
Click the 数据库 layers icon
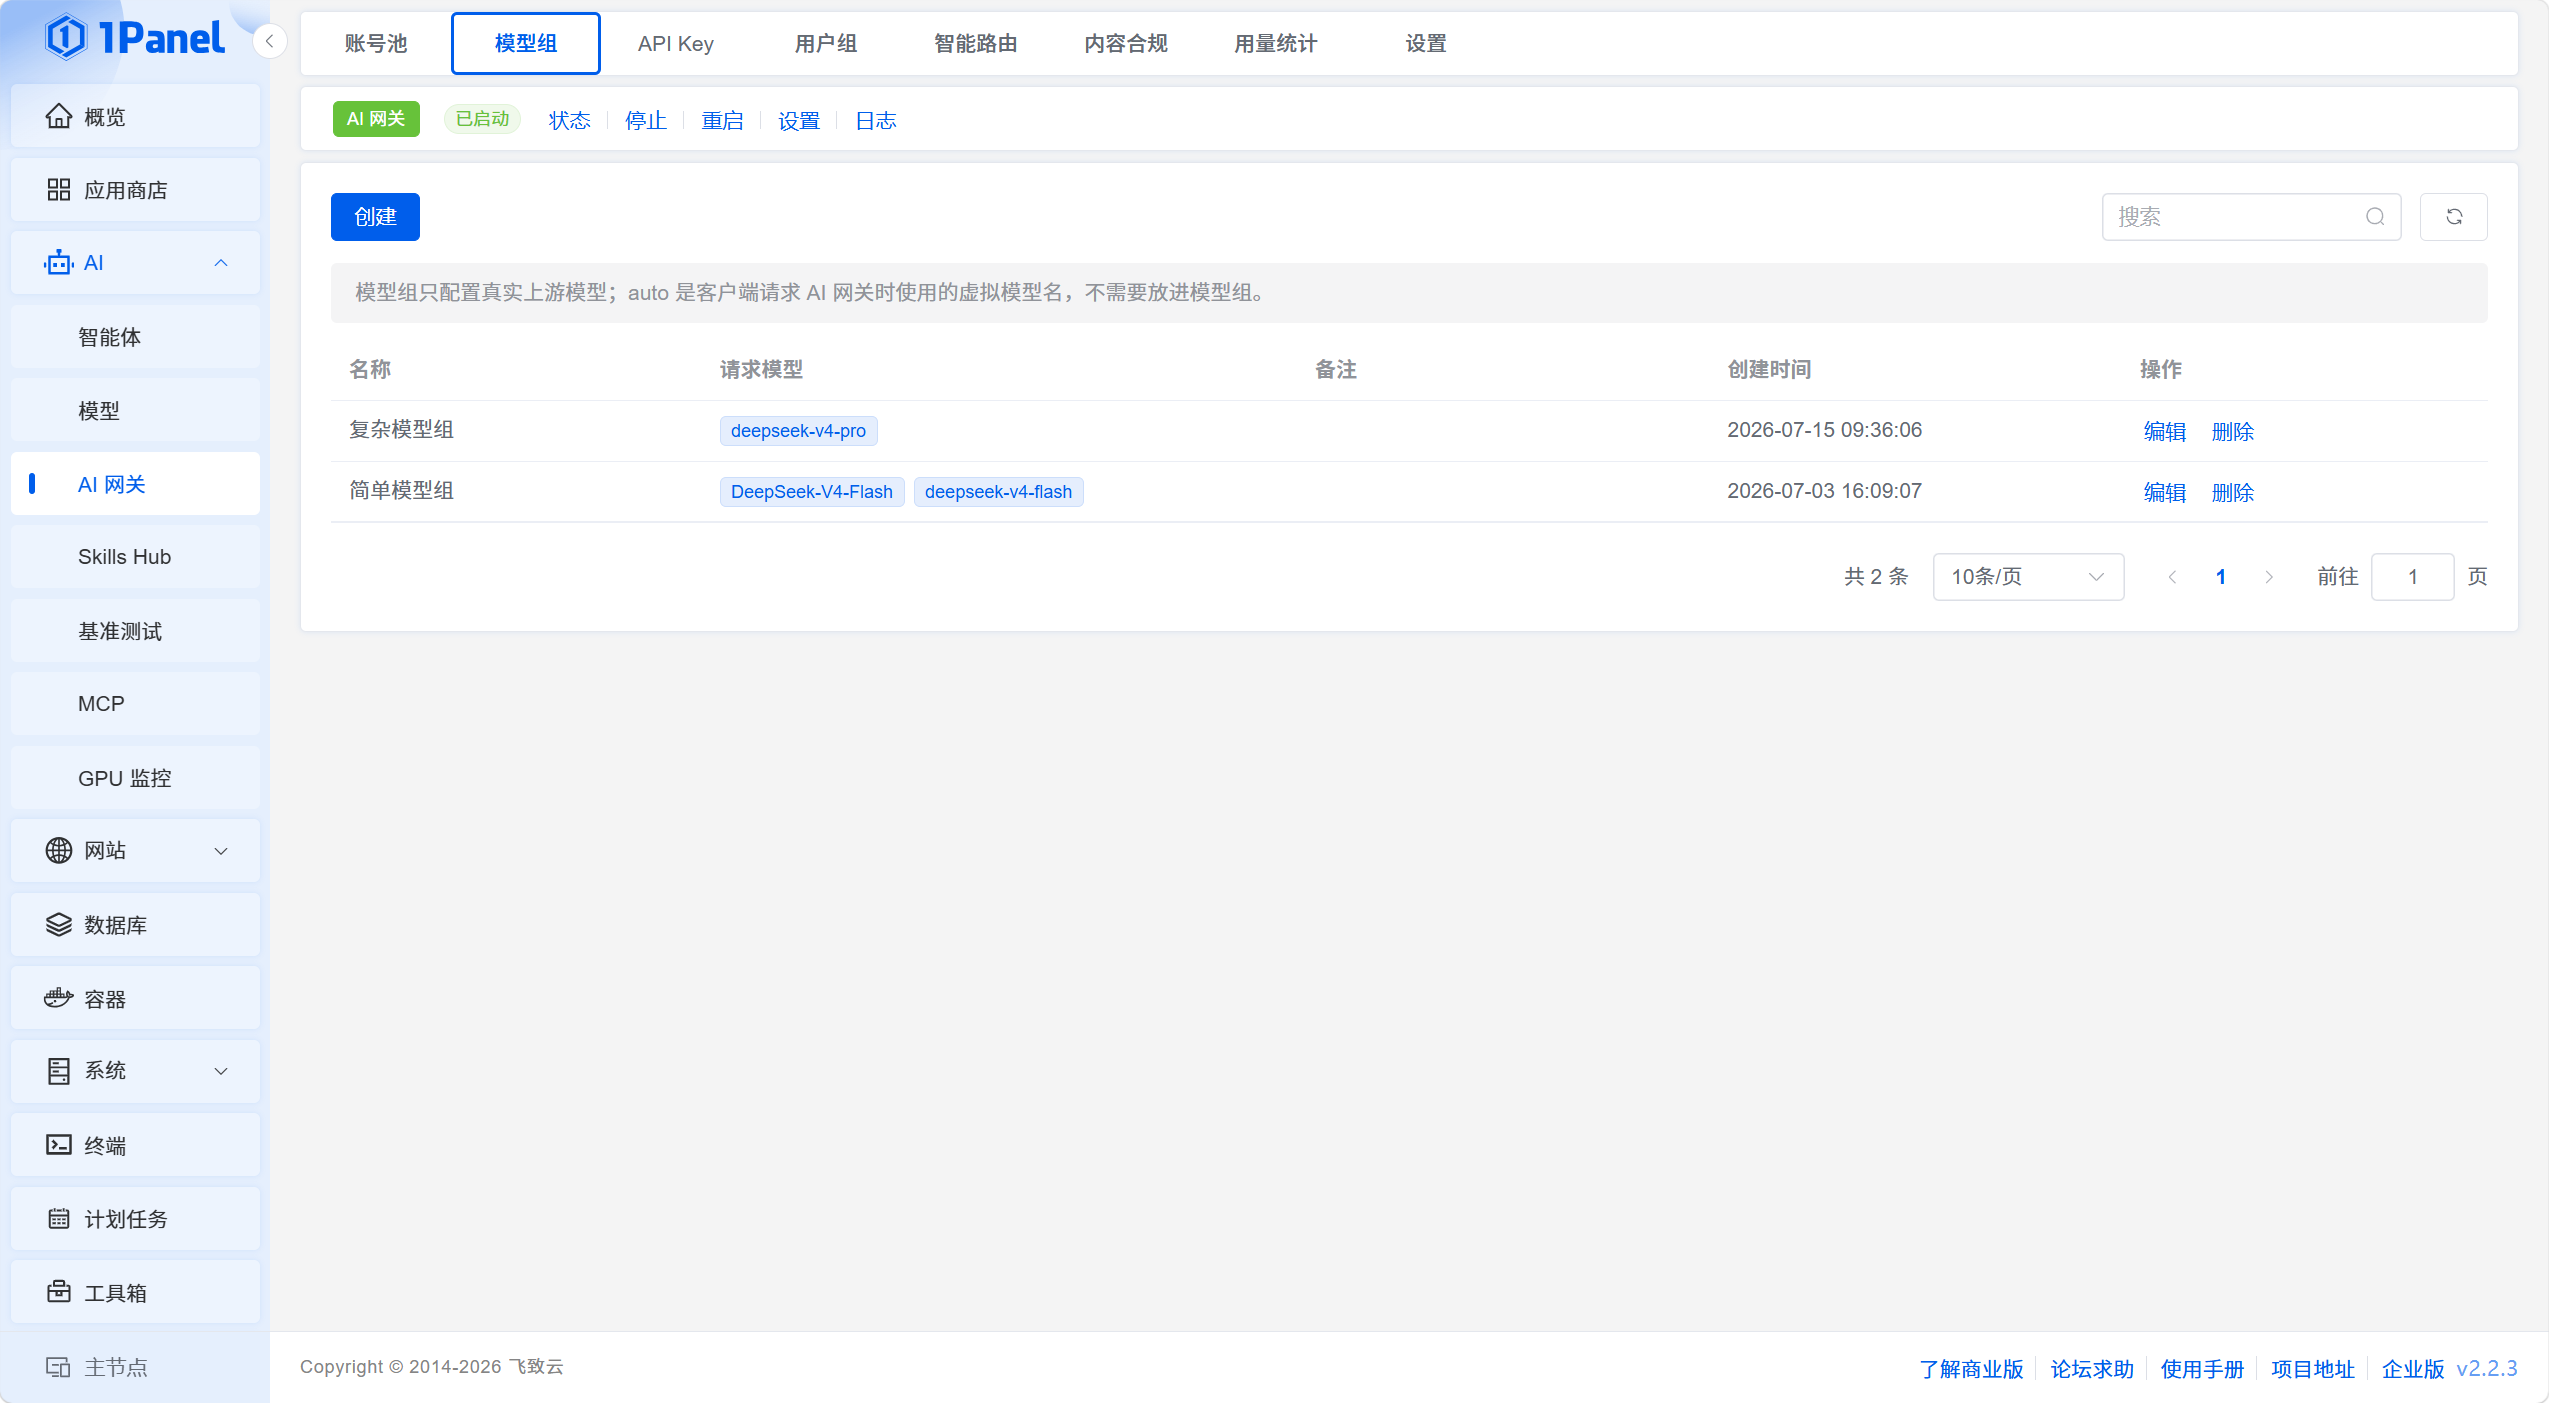click(59, 924)
